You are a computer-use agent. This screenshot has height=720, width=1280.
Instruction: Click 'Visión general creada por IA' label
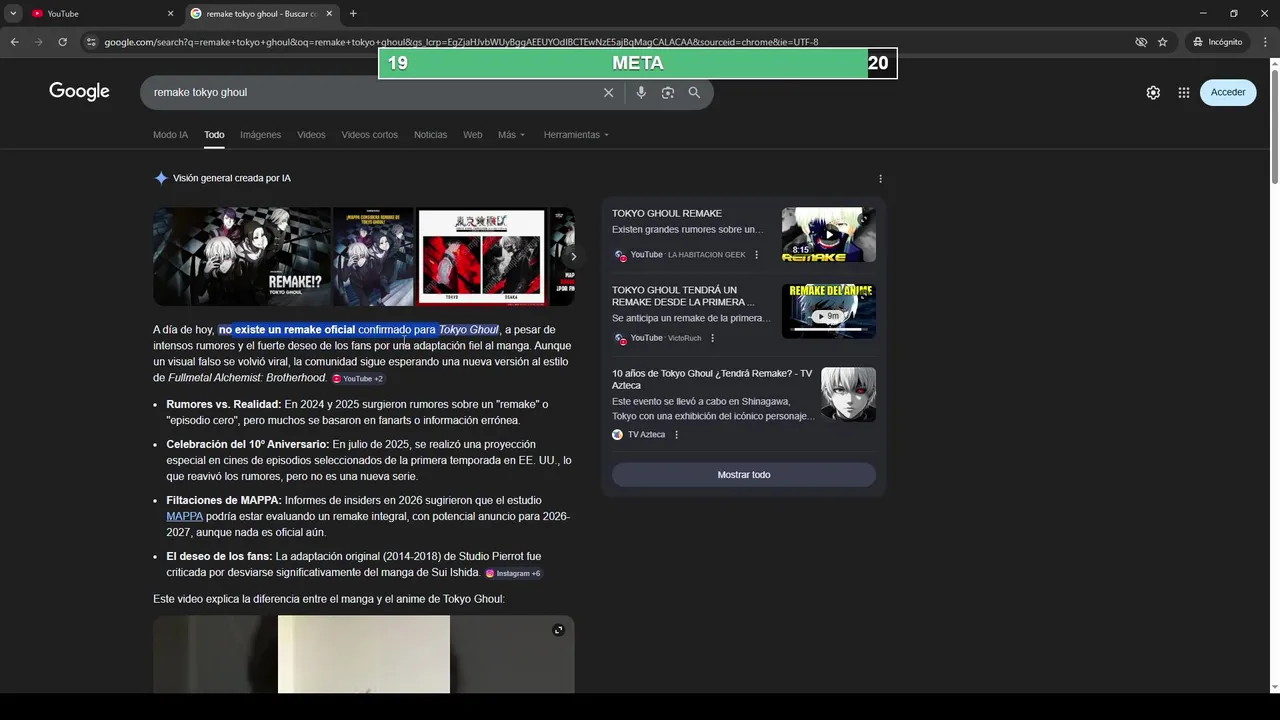(x=232, y=178)
